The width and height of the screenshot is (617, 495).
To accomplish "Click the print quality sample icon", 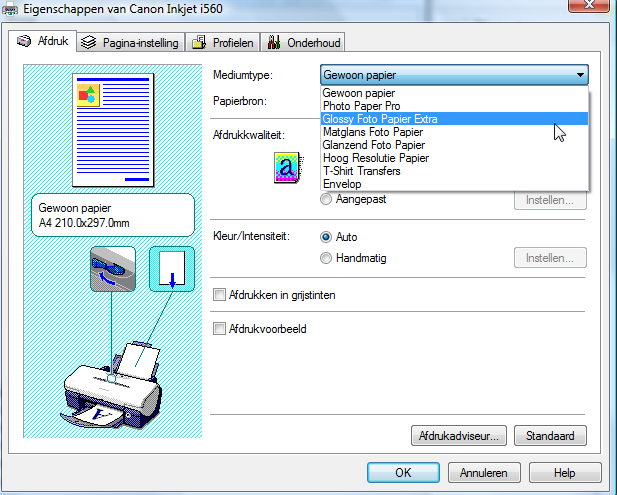I will click(287, 168).
